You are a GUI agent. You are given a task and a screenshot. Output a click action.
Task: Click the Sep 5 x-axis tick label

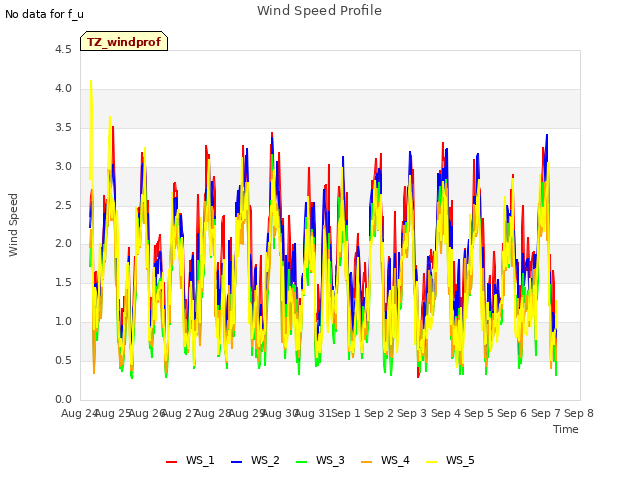tap(479, 413)
